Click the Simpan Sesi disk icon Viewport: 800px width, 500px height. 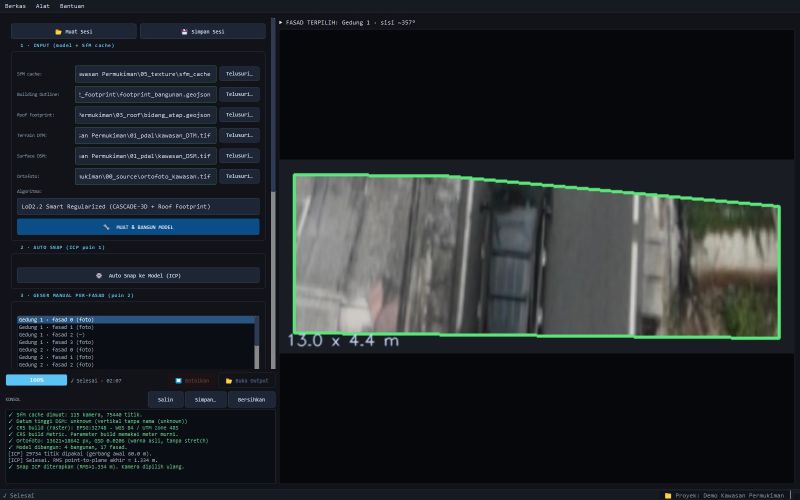184,32
